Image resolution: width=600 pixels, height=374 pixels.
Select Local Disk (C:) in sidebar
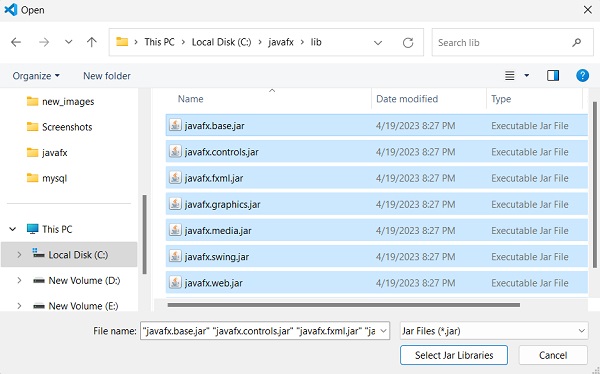pos(70,255)
